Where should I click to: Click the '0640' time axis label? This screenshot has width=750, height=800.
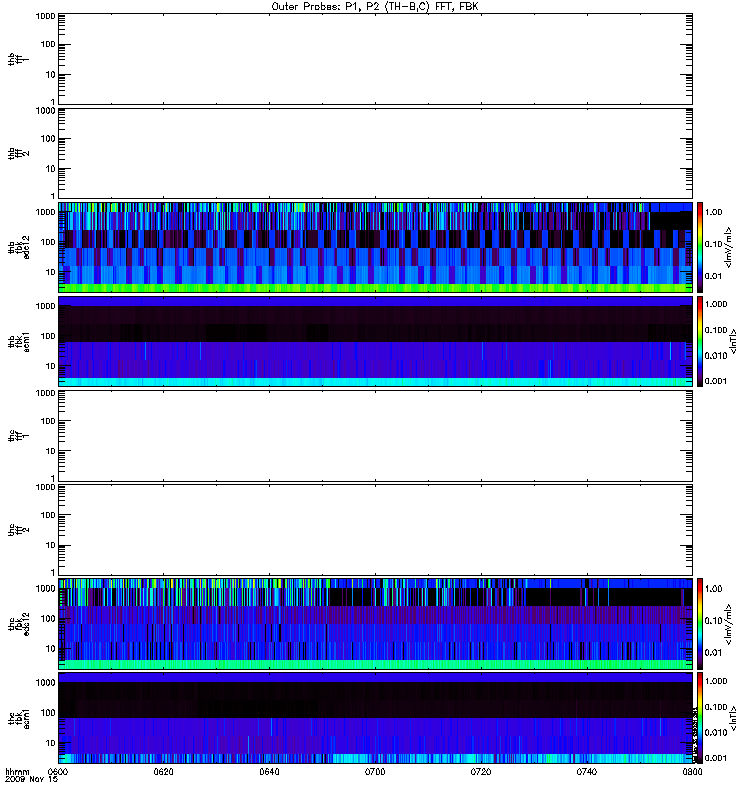[269, 772]
